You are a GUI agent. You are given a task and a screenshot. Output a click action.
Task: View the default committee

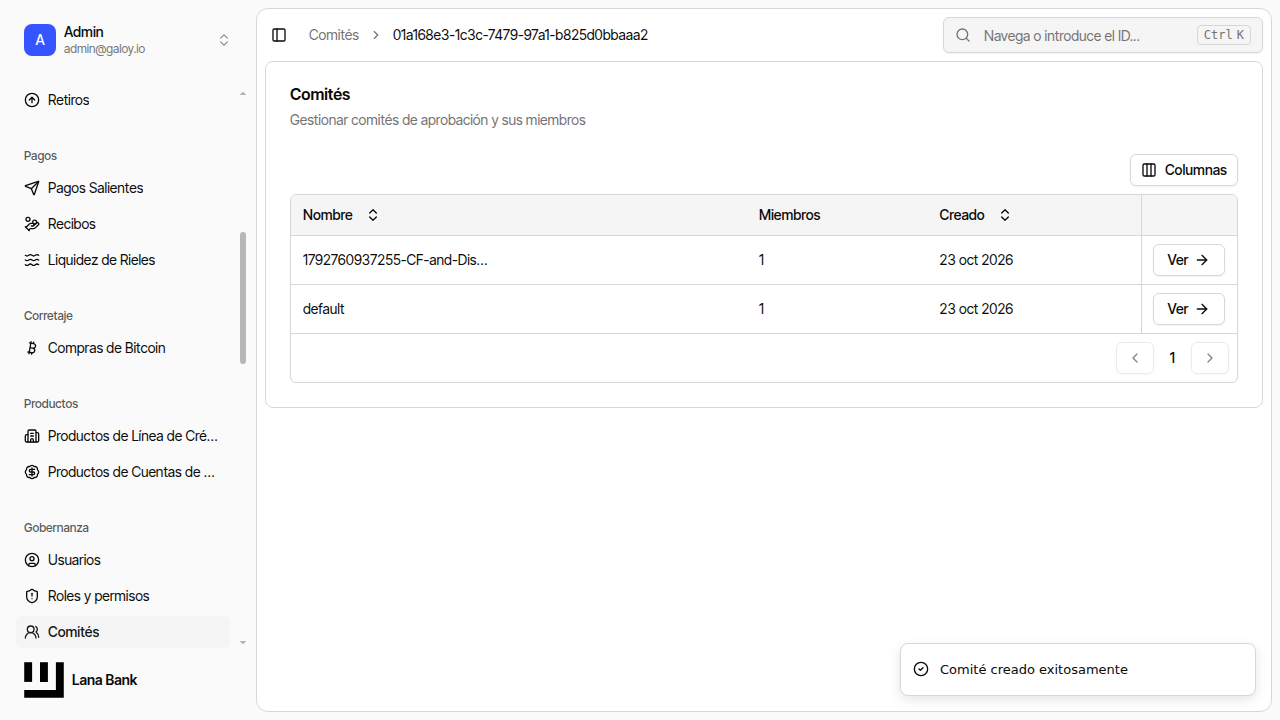1189,309
